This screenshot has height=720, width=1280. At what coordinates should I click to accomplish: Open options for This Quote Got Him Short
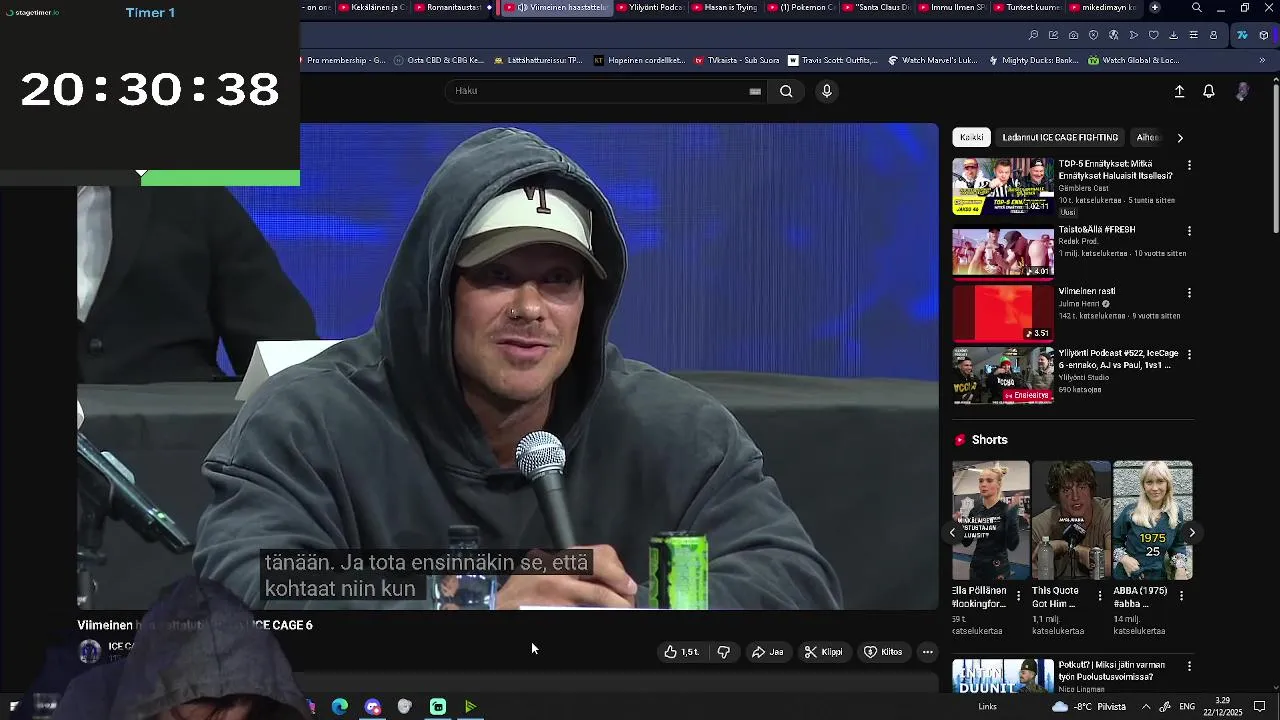tap(1100, 596)
